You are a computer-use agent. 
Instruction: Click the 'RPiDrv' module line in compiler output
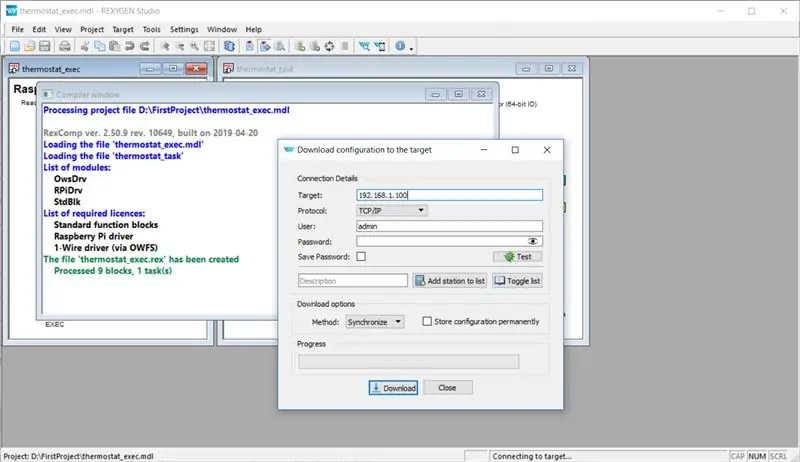coord(68,190)
